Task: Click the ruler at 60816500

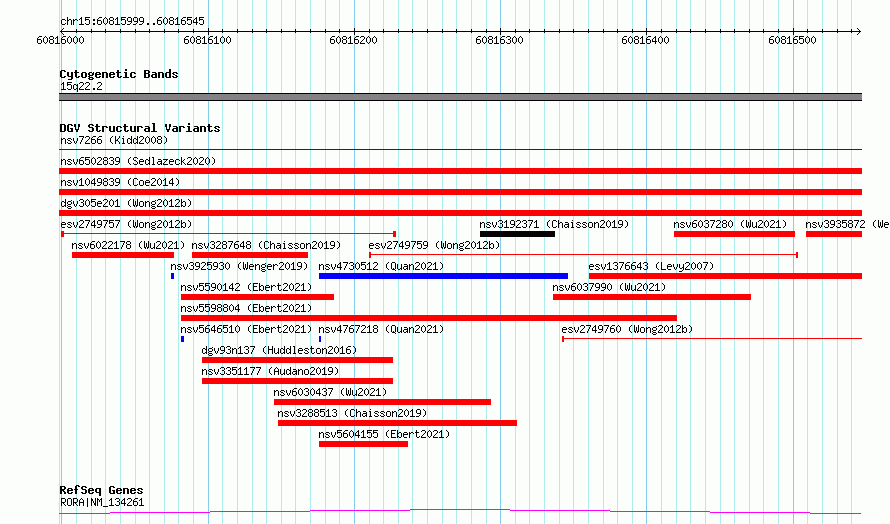Action: click(792, 40)
